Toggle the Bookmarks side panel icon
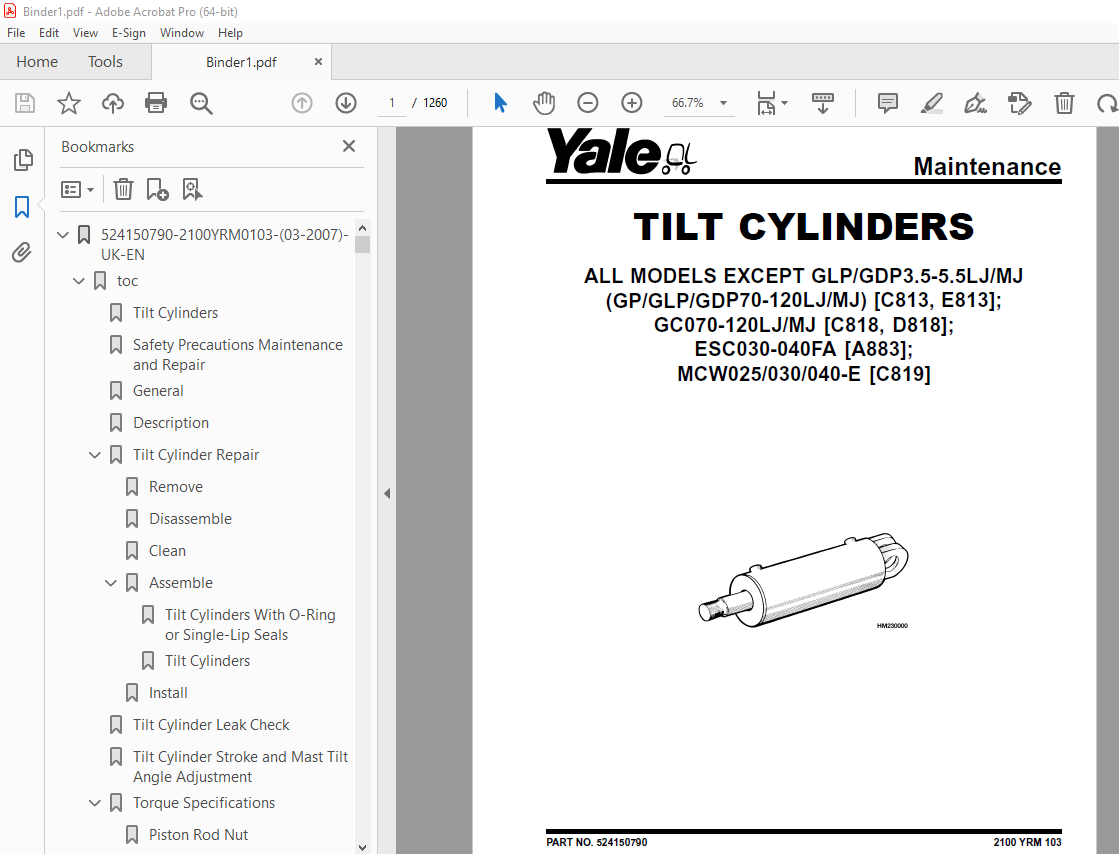The image size is (1119, 854). 22,207
